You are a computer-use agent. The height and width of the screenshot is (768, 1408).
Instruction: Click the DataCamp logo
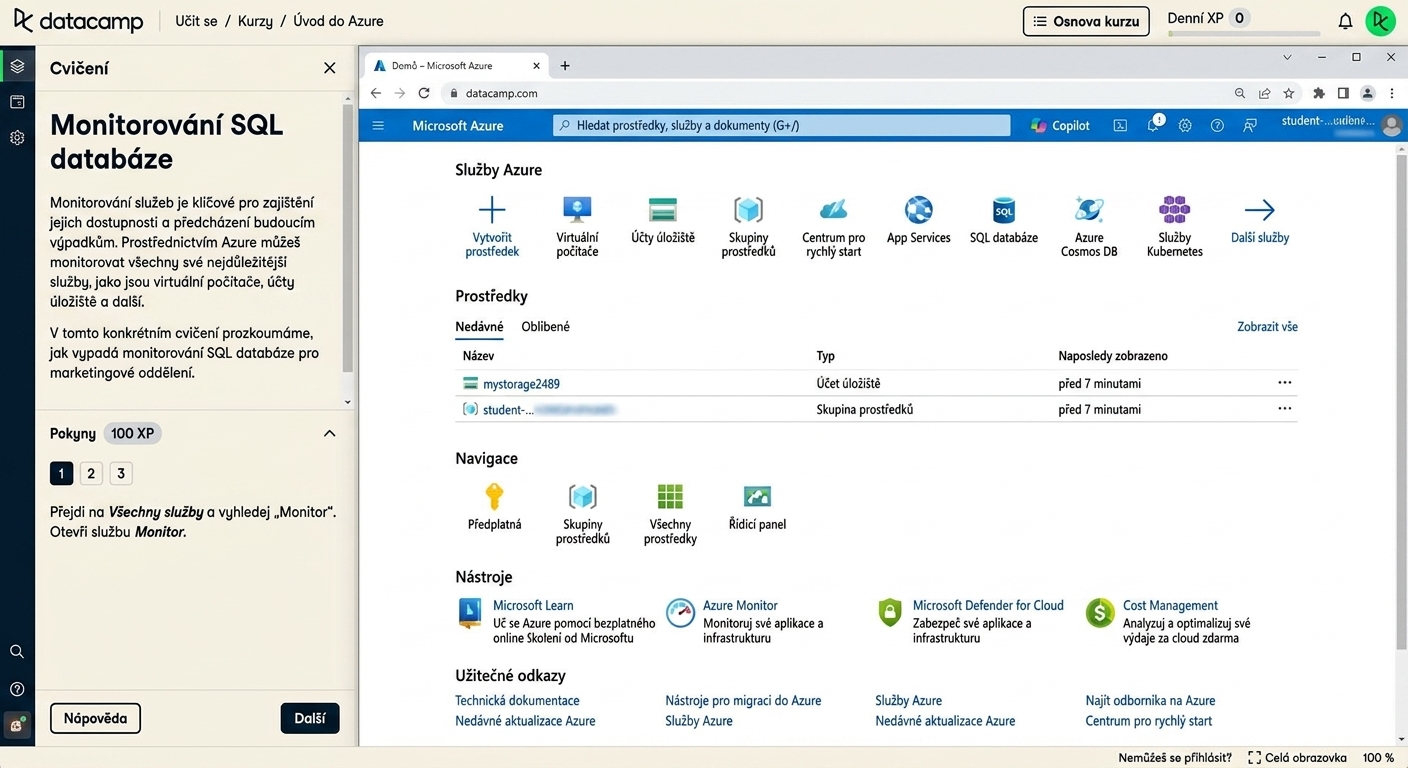(78, 21)
